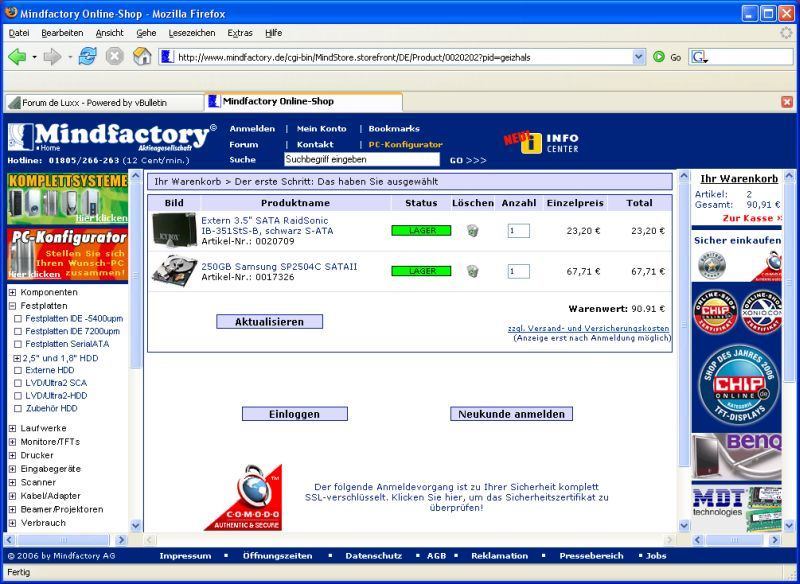This screenshot has width=800, height=584.
Task: Click the Anzahl field for Samsung SP2504C
Action: (518, 271)
